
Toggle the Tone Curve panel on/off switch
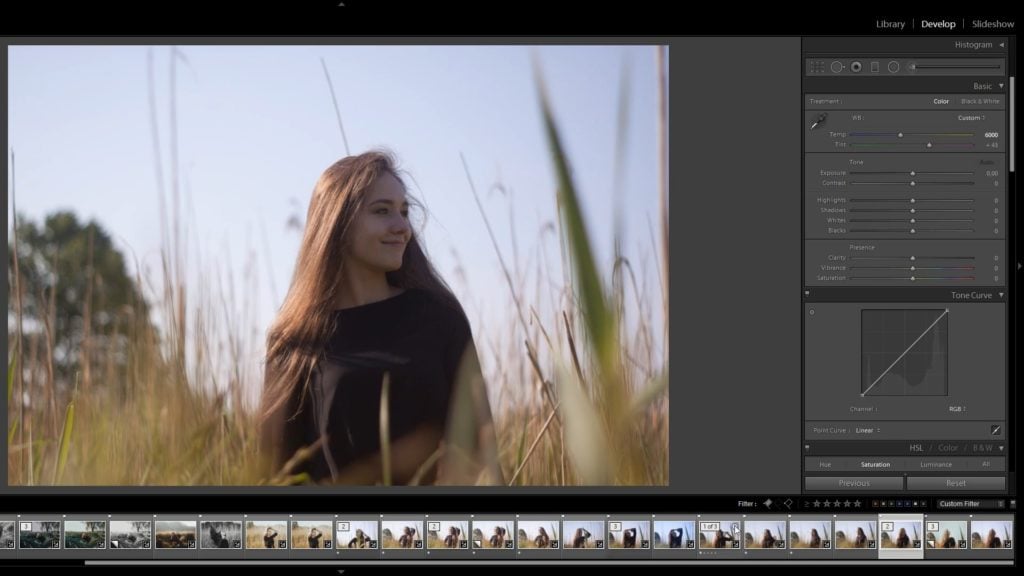click(x=808, y=295)
